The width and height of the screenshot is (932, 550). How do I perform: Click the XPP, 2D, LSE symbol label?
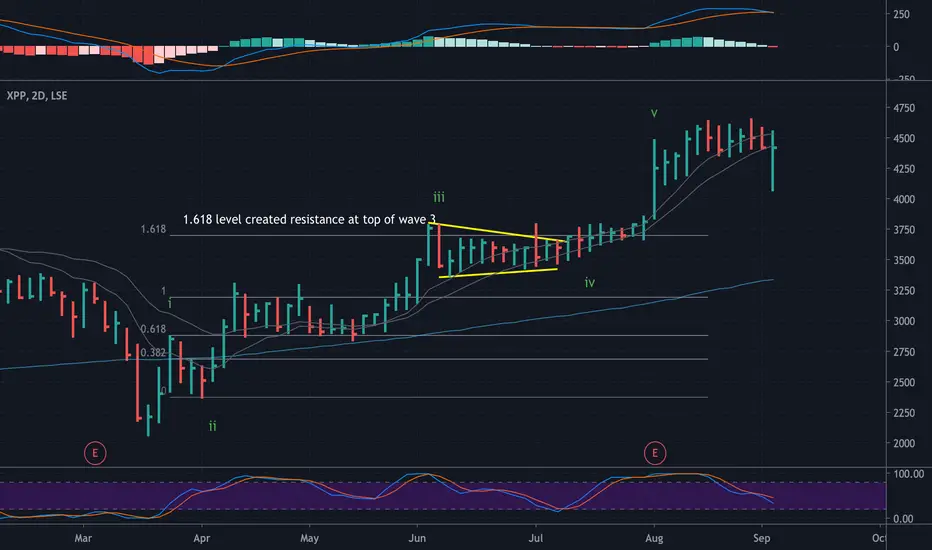37,96
